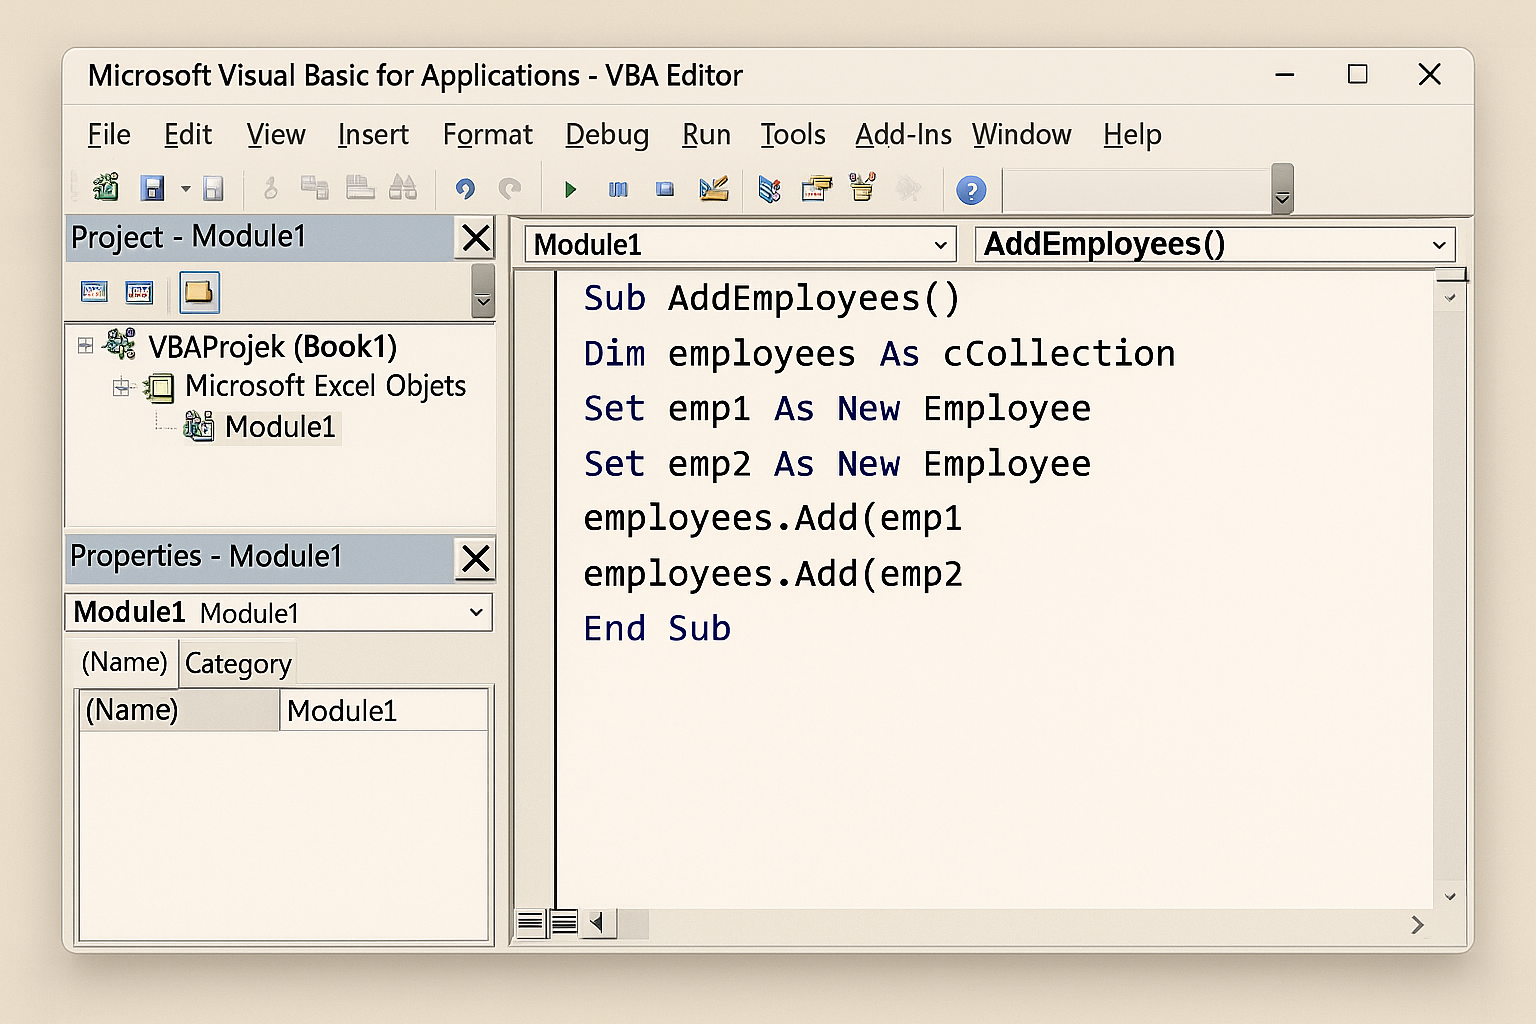
Task: Open Project panel toolbar overflow arrow
Action: [483, 291]
